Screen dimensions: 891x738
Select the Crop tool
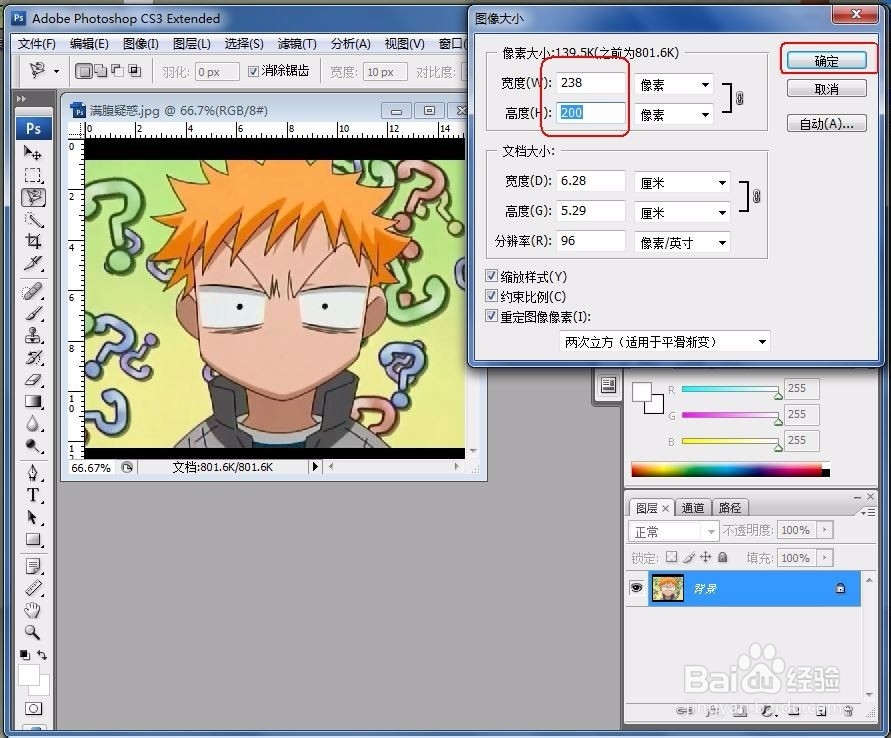tap(32, 241)
